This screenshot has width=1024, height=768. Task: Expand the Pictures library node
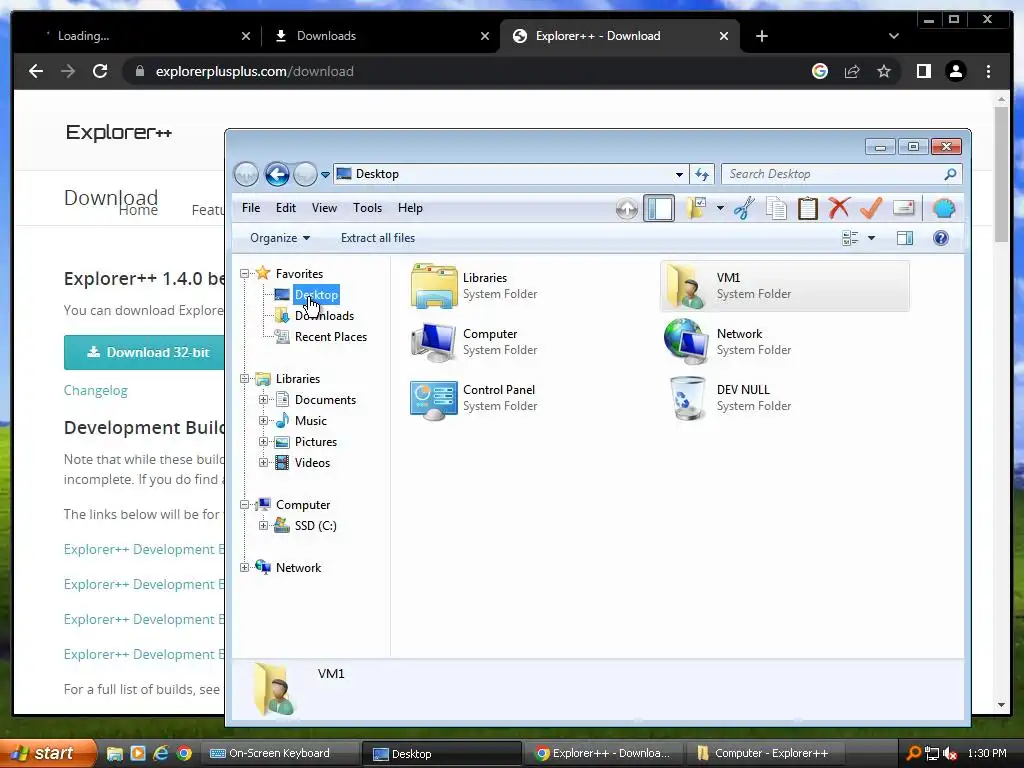point(263,441)
